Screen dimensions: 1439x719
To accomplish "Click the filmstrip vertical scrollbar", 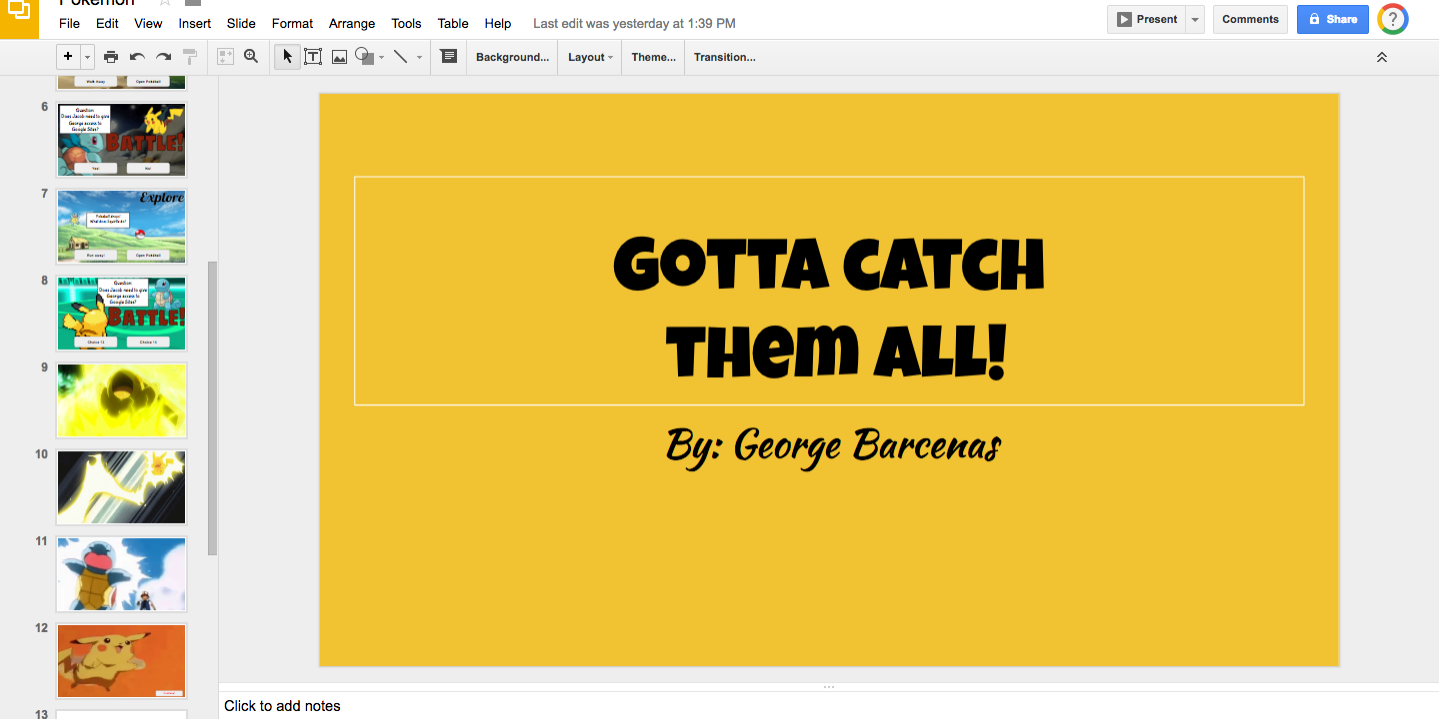I will (x=212, y=408).
